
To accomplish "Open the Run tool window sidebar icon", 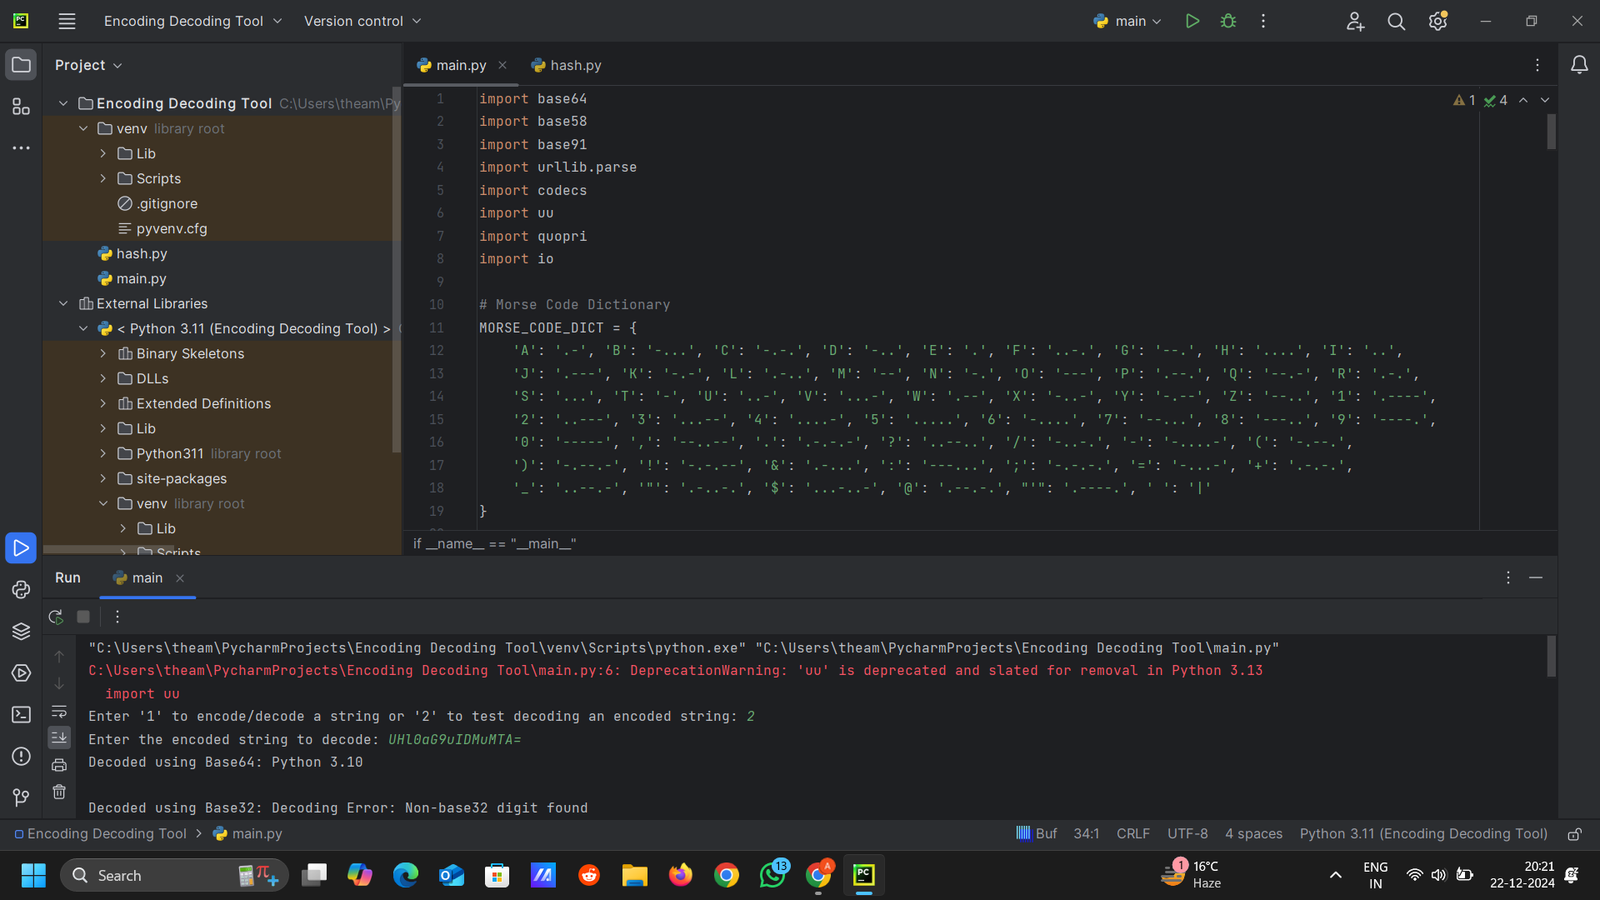I will click(x=21, y=548).
